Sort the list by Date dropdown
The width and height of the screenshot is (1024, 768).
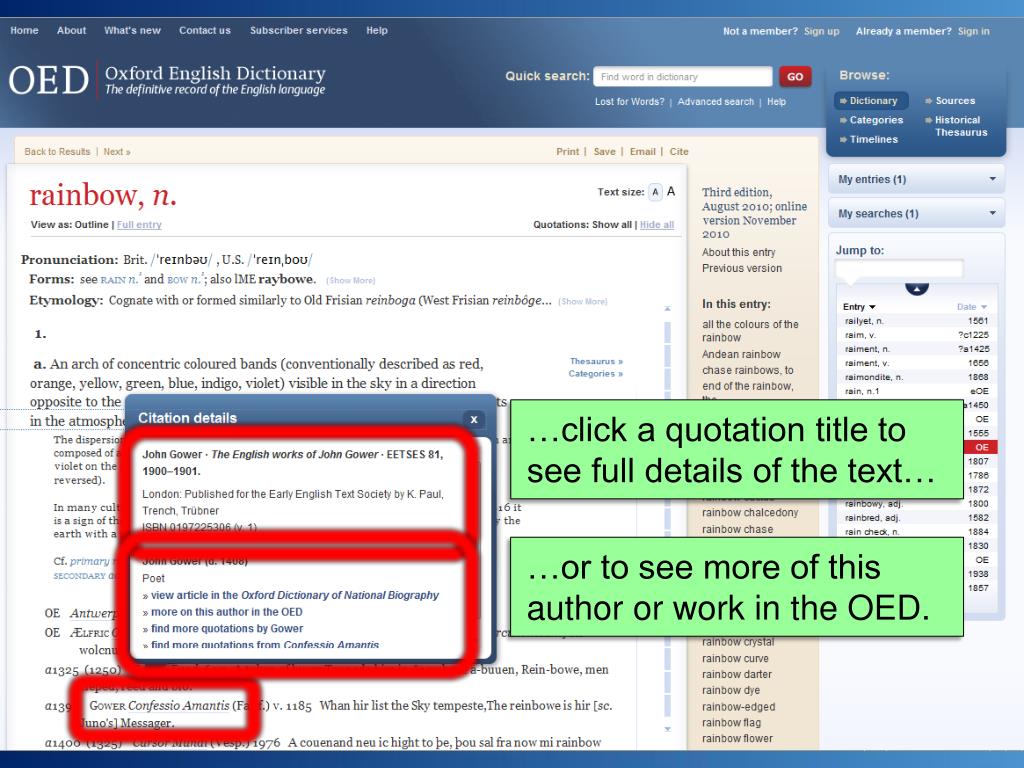(972, 307)
